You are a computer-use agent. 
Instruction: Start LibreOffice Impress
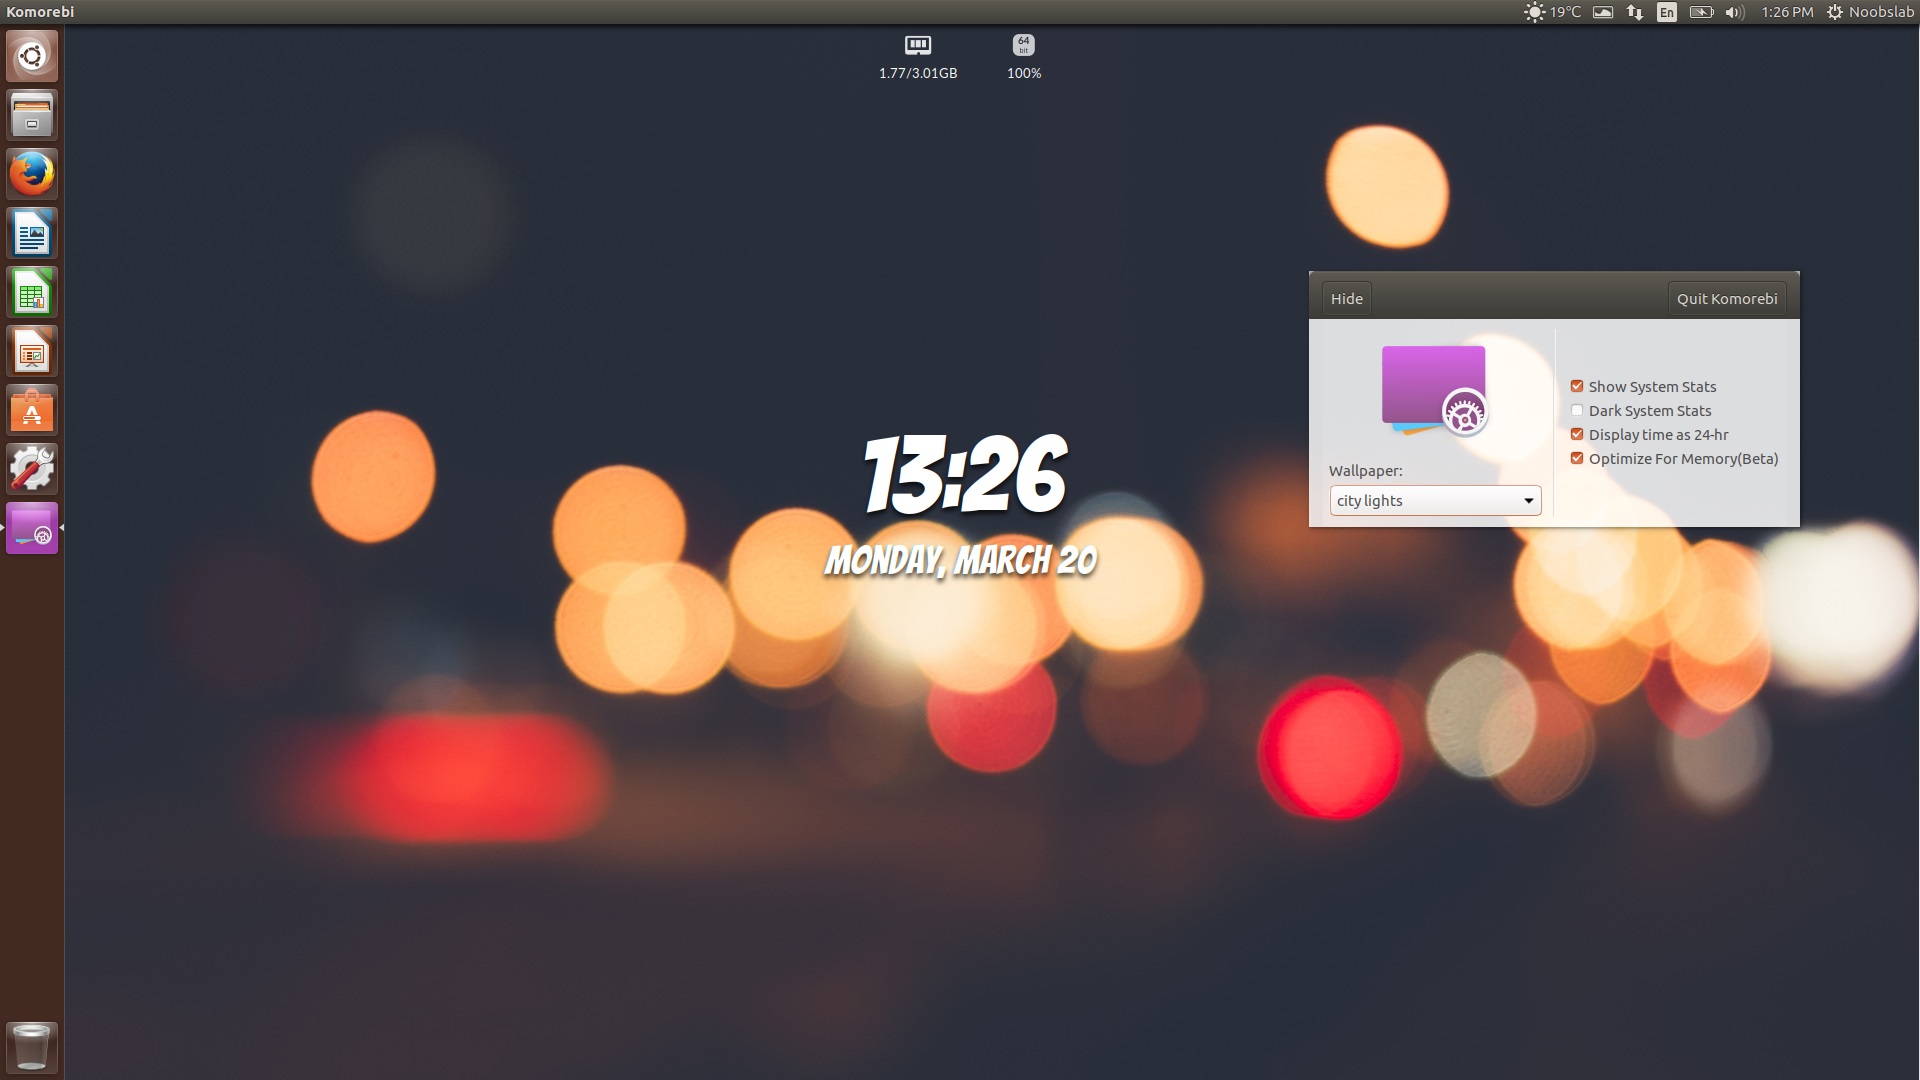[31, 350]
